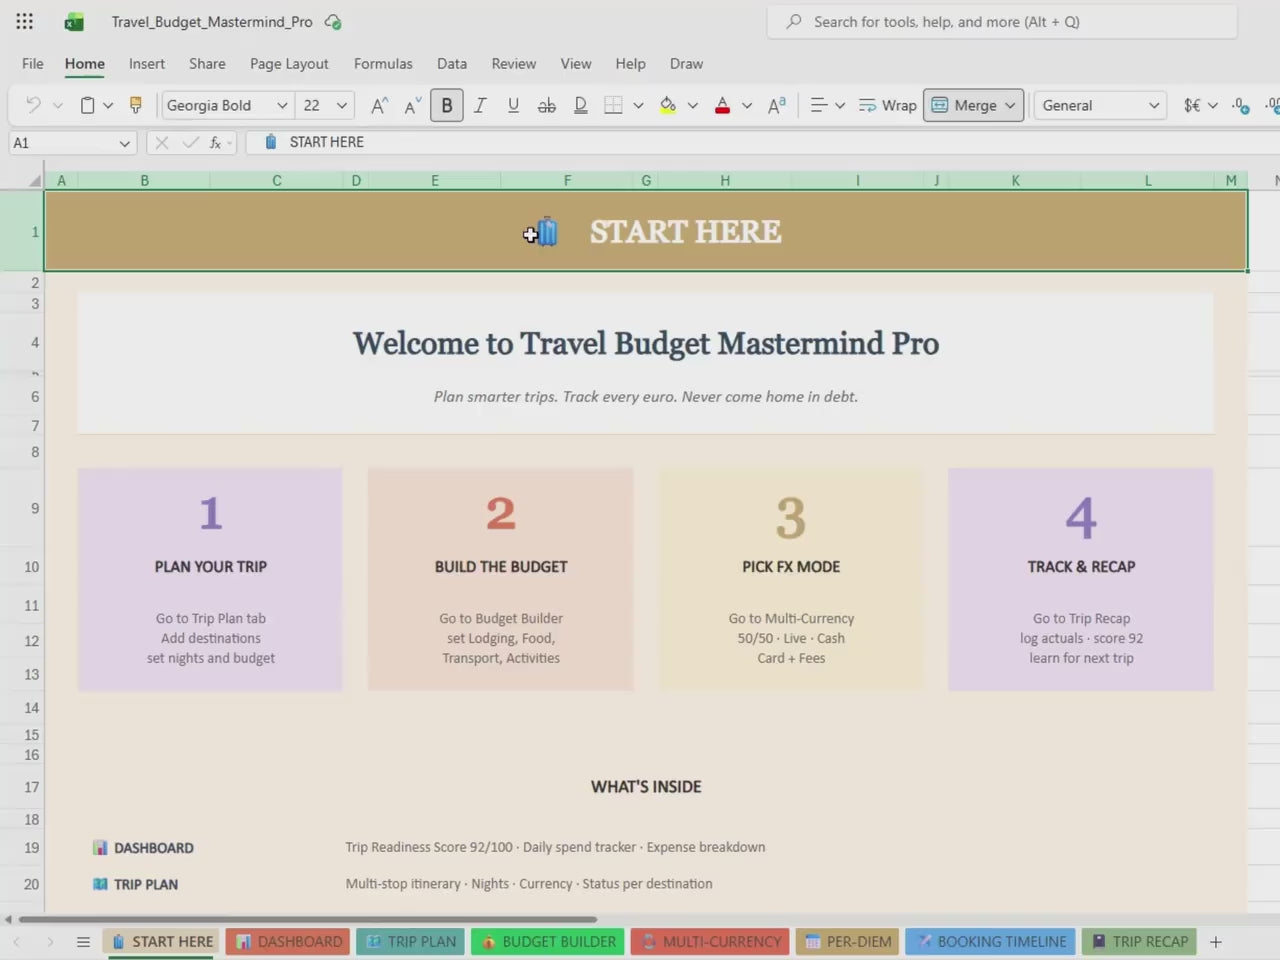Toggle Strikethrough formatting
Viewport: 1280px width, 960px height.
(546, 105)
